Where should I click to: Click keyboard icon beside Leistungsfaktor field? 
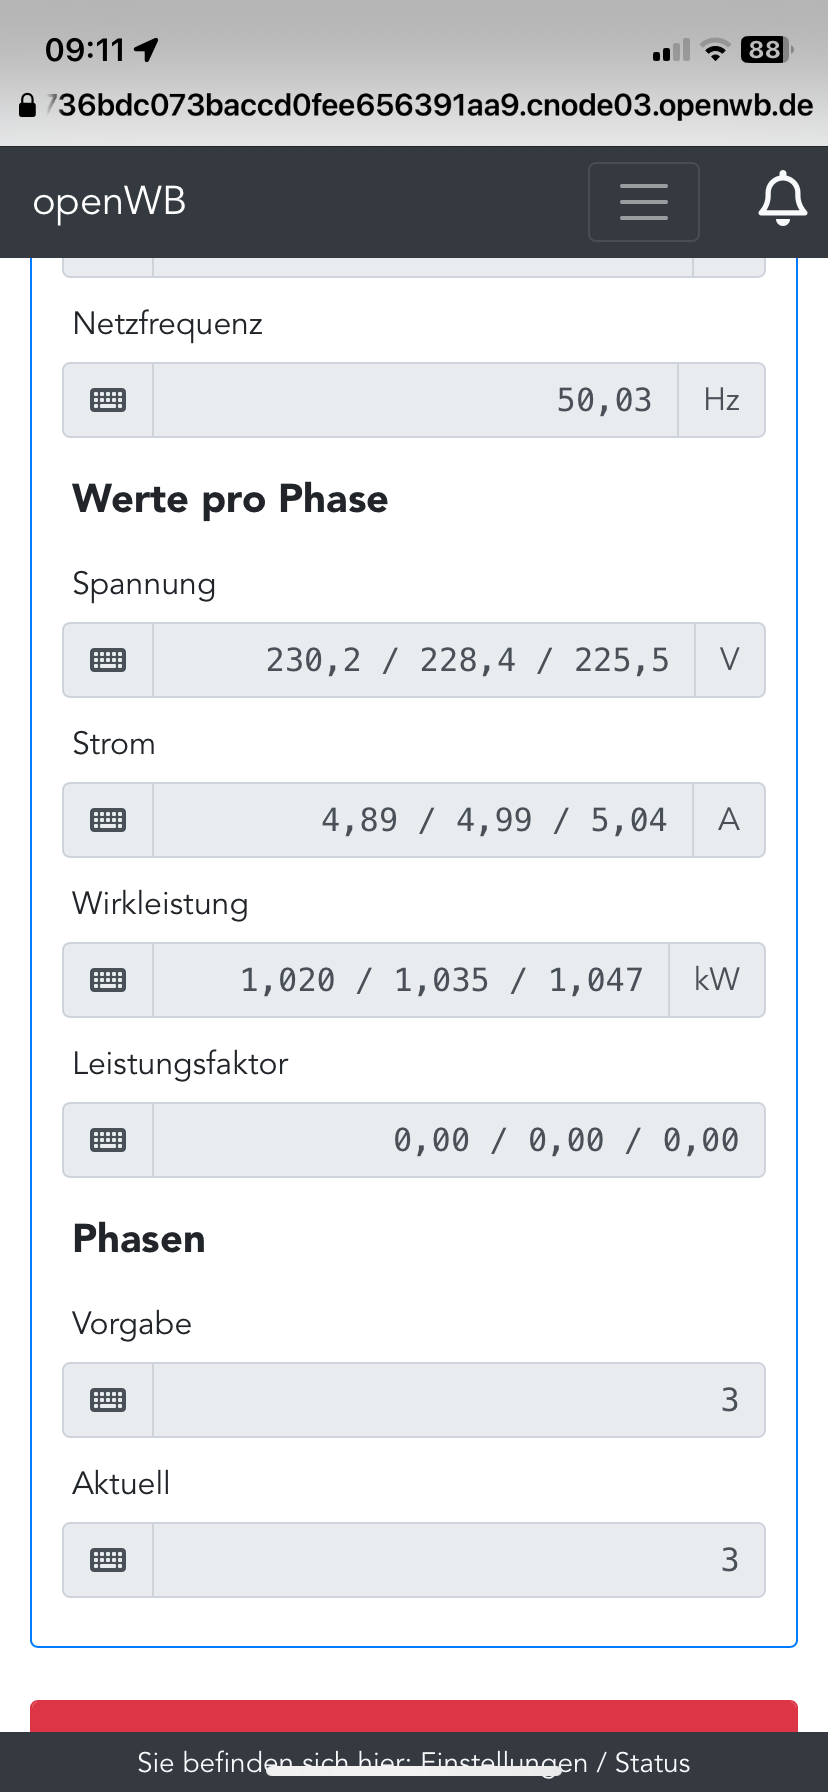click(108, 1140)
